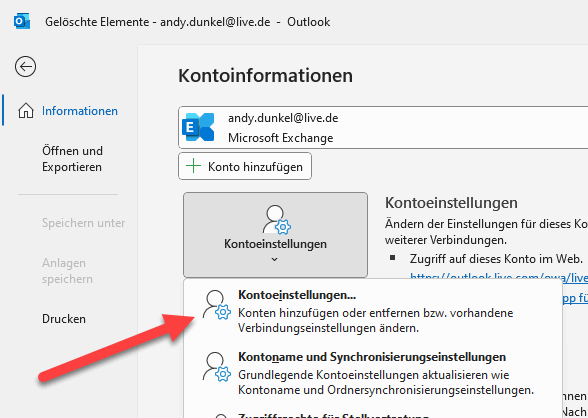Select the disabled Speichern unter item
The width and height of the screenshot is (588, 418).
click(x=83, y=223)
